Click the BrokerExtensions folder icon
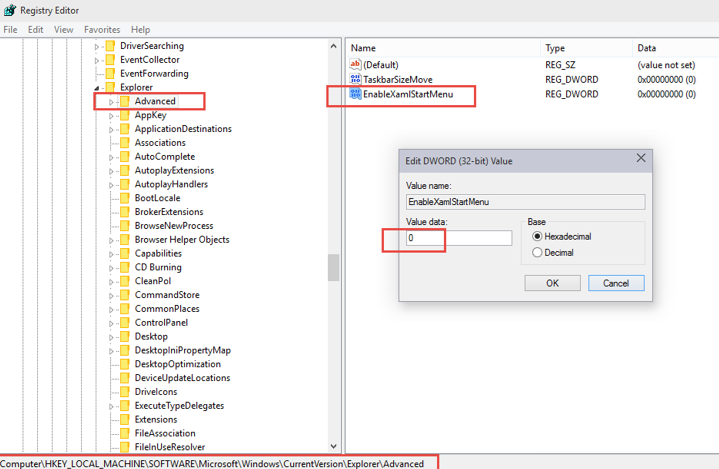Screen dimensions: 719x469 point(125,212)
